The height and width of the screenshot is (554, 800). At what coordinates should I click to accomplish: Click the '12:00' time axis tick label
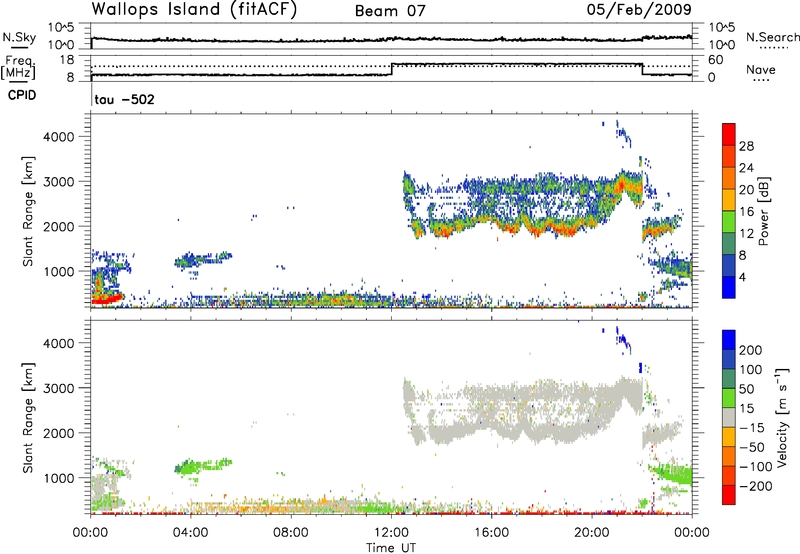pos(391,533)
